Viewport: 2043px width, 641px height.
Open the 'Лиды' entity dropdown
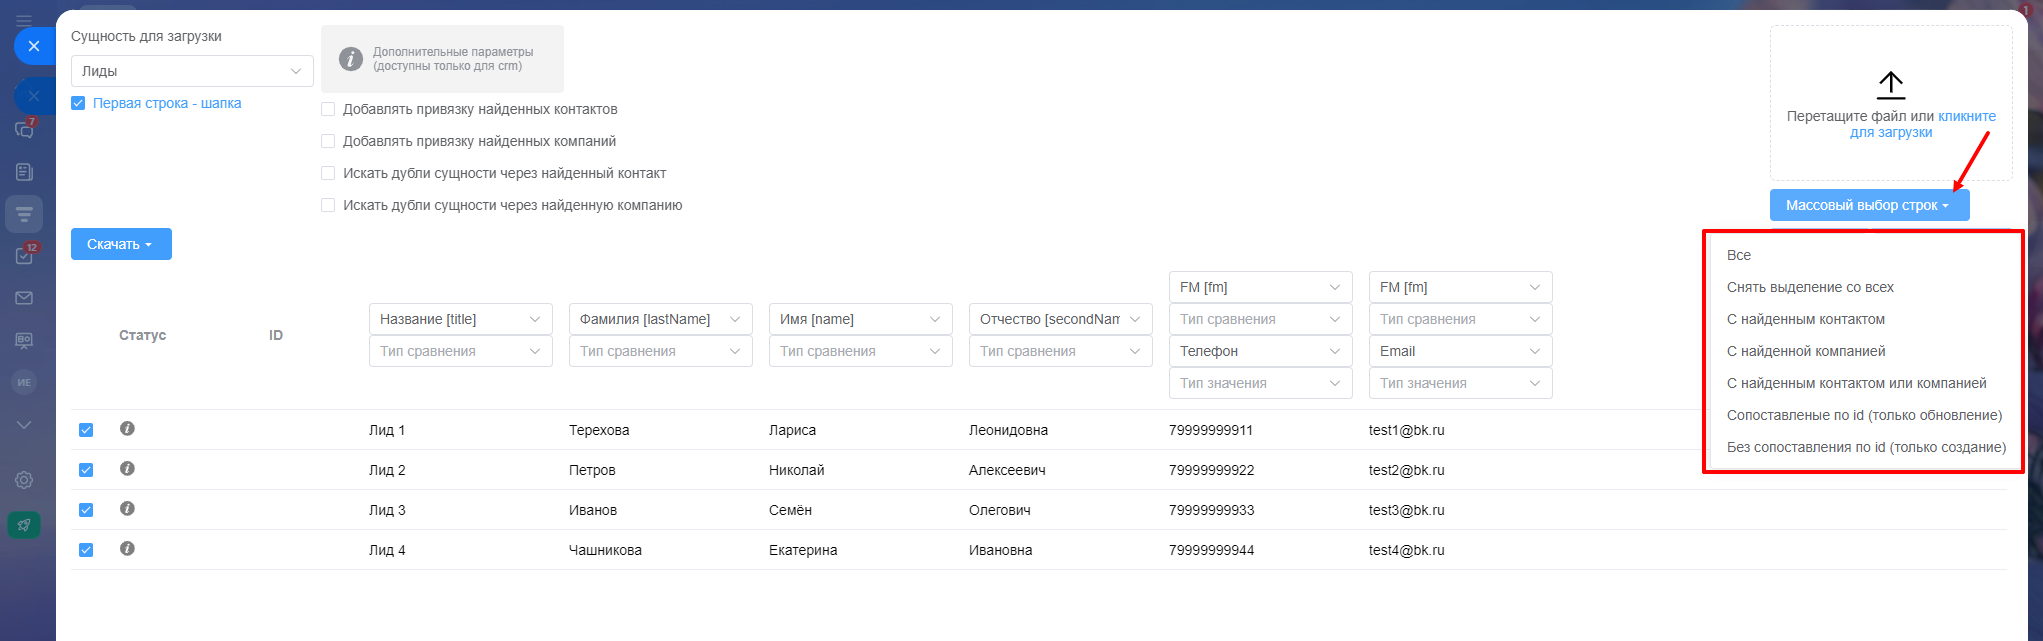[x=192, y=71]
